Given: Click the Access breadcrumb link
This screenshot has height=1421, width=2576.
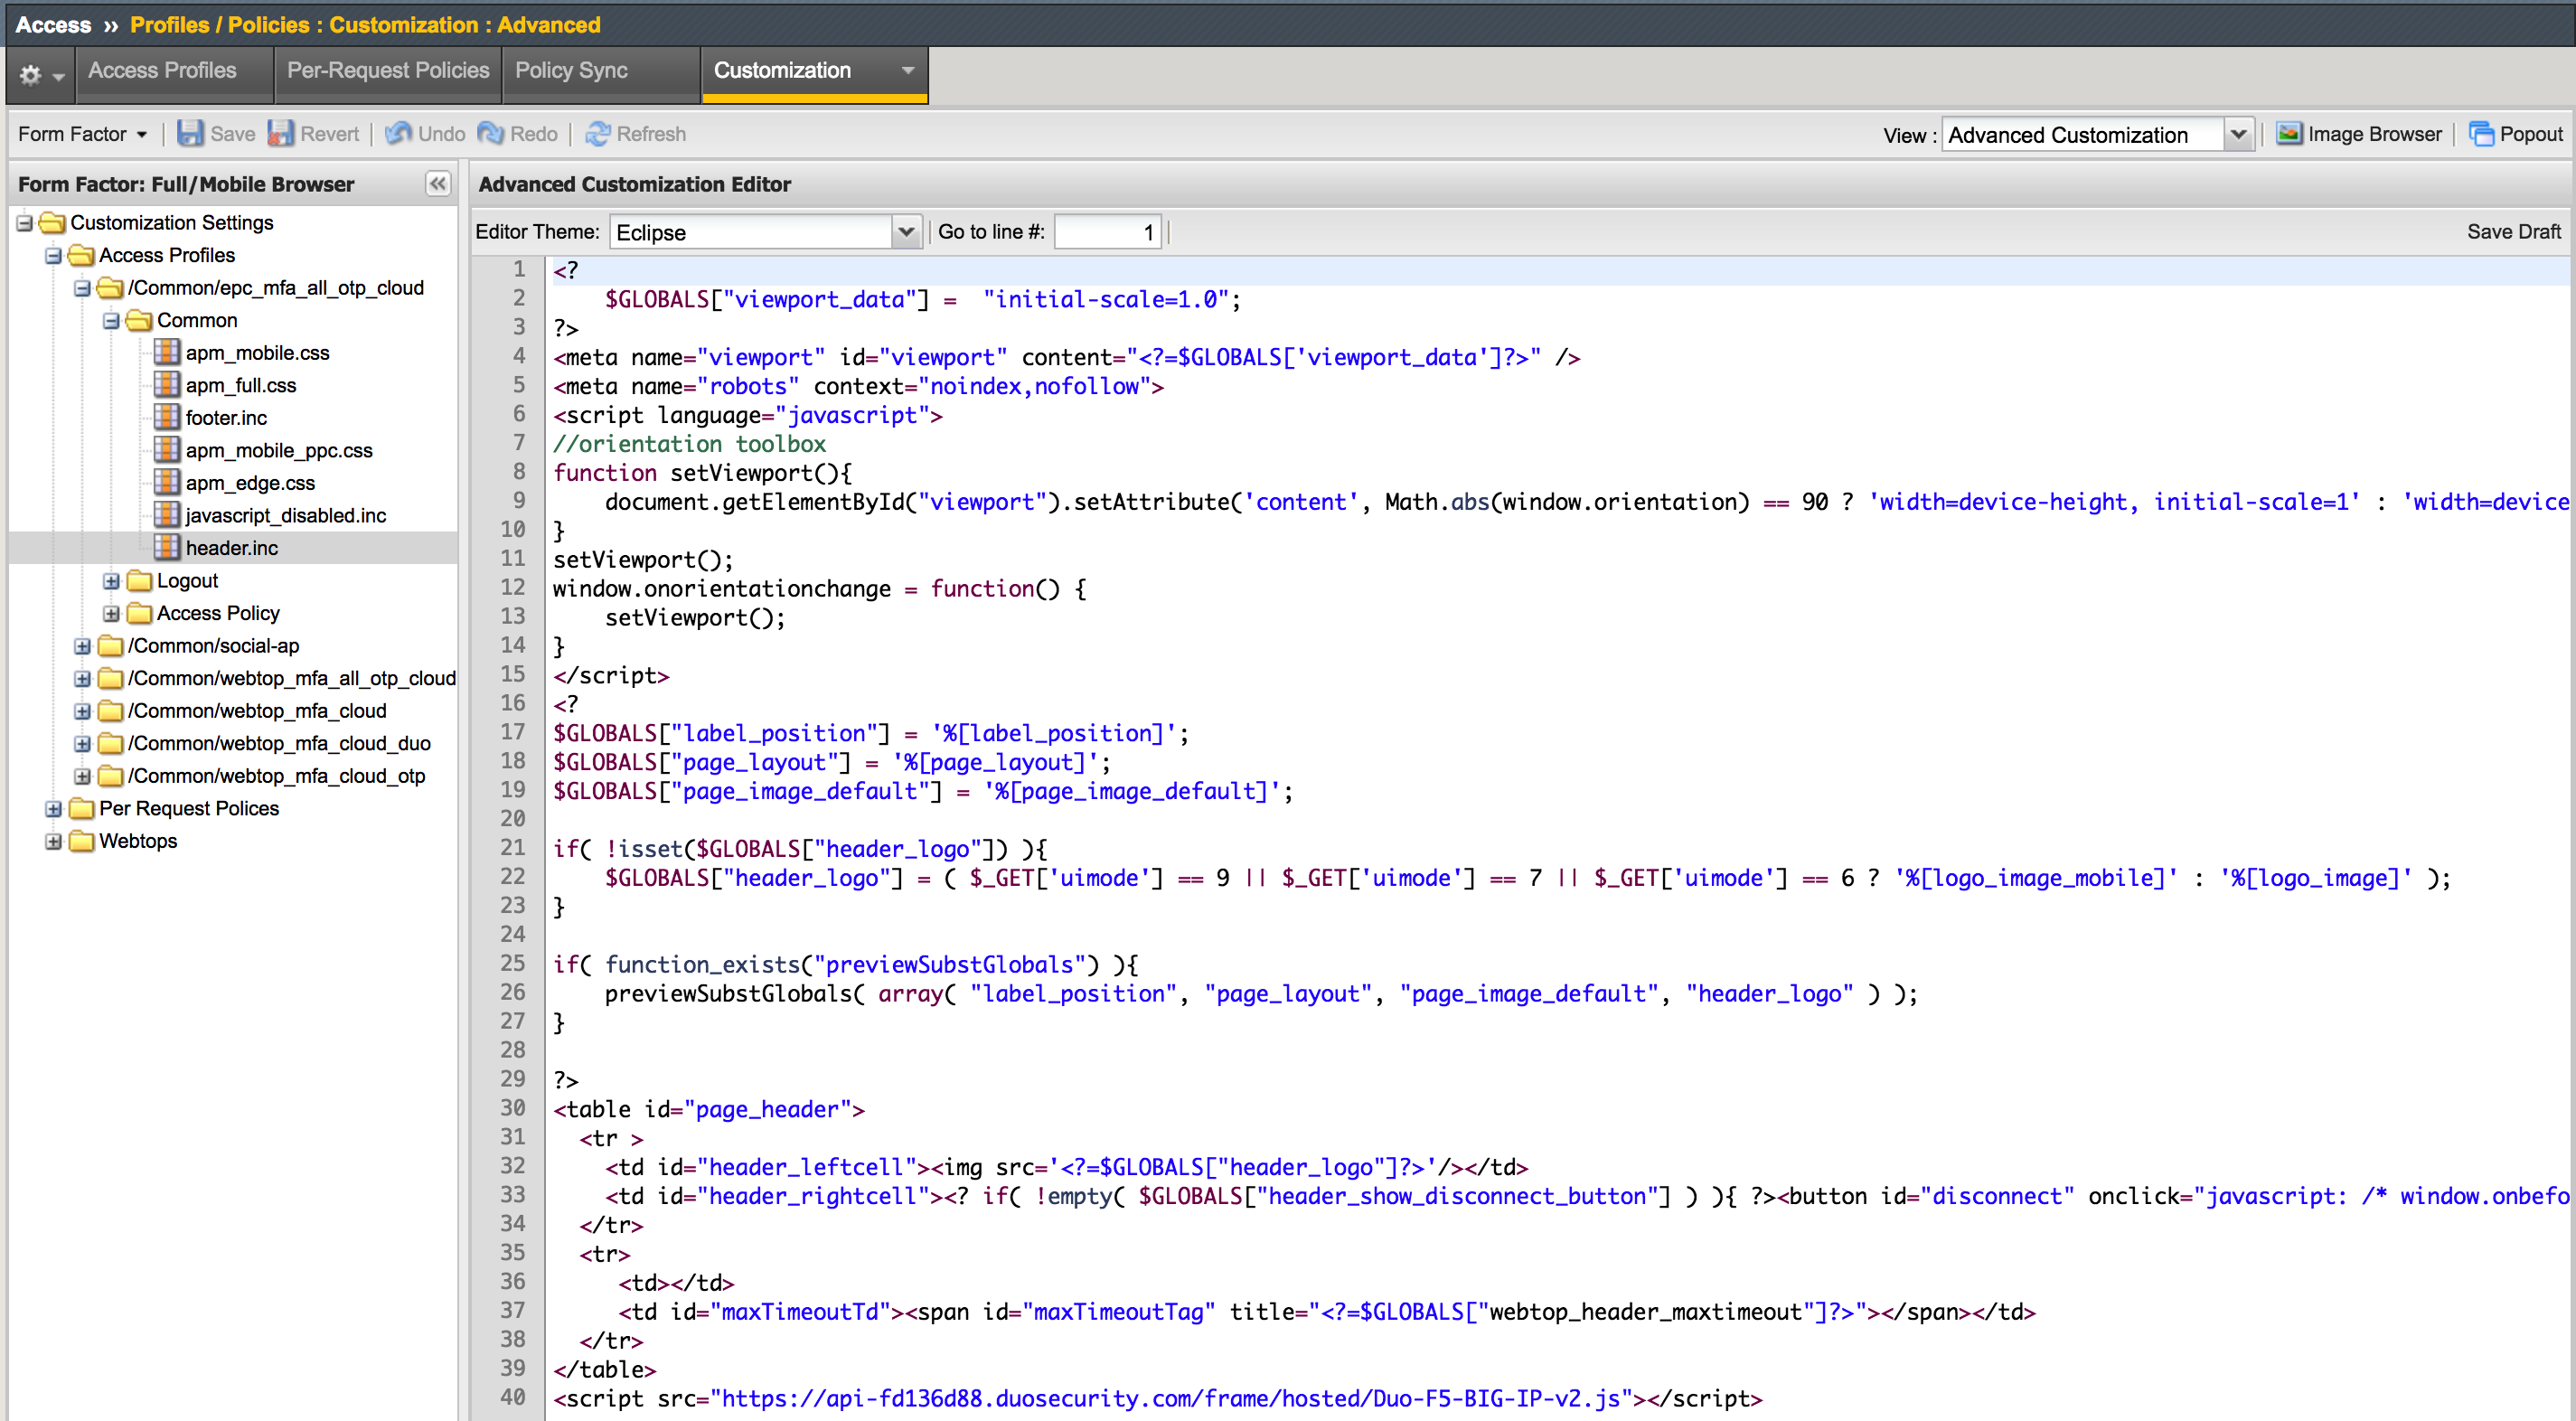Looking at the screenshot, I should [53, 25].
